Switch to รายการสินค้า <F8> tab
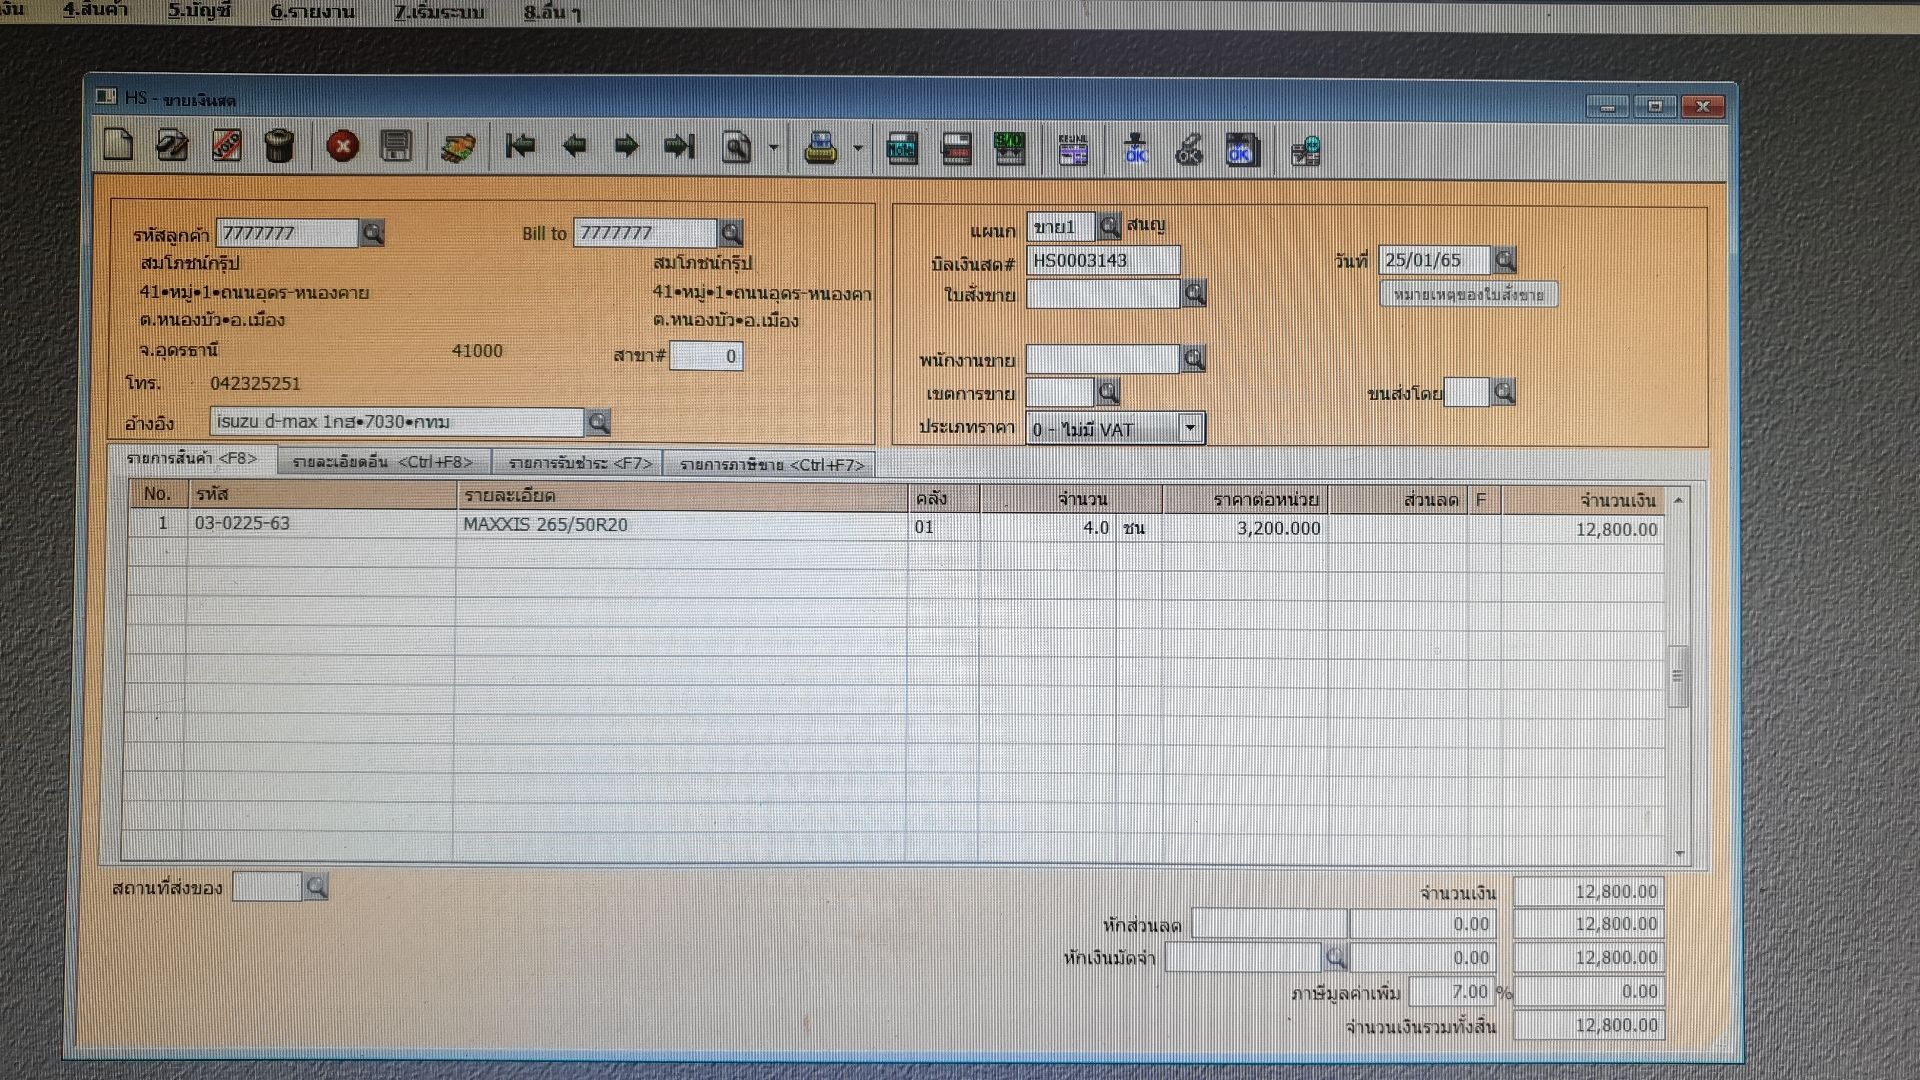This screenshot has width=1920, height=1080. 191,458
